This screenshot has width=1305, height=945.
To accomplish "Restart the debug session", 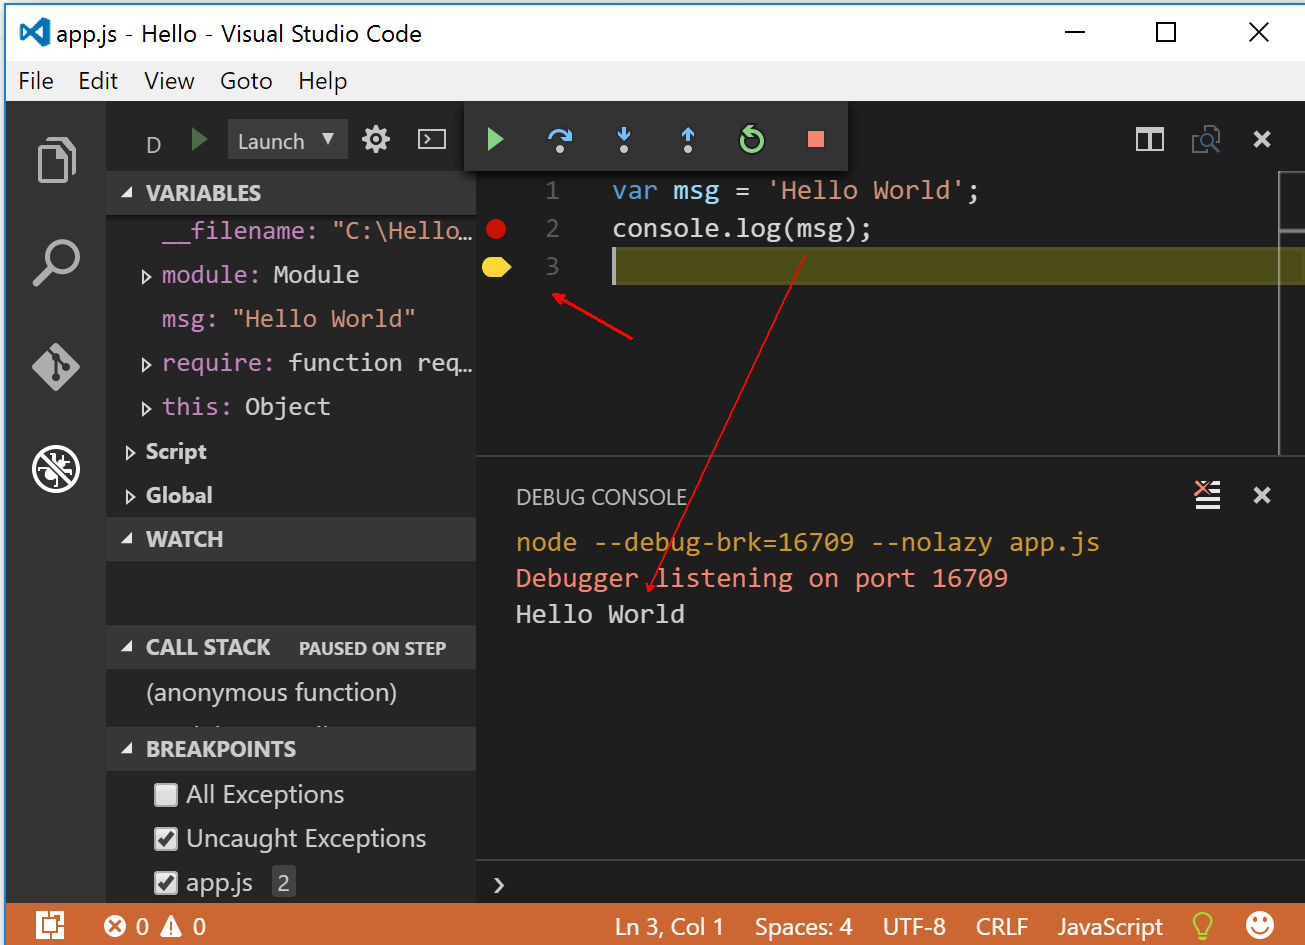I will [751, 139].
